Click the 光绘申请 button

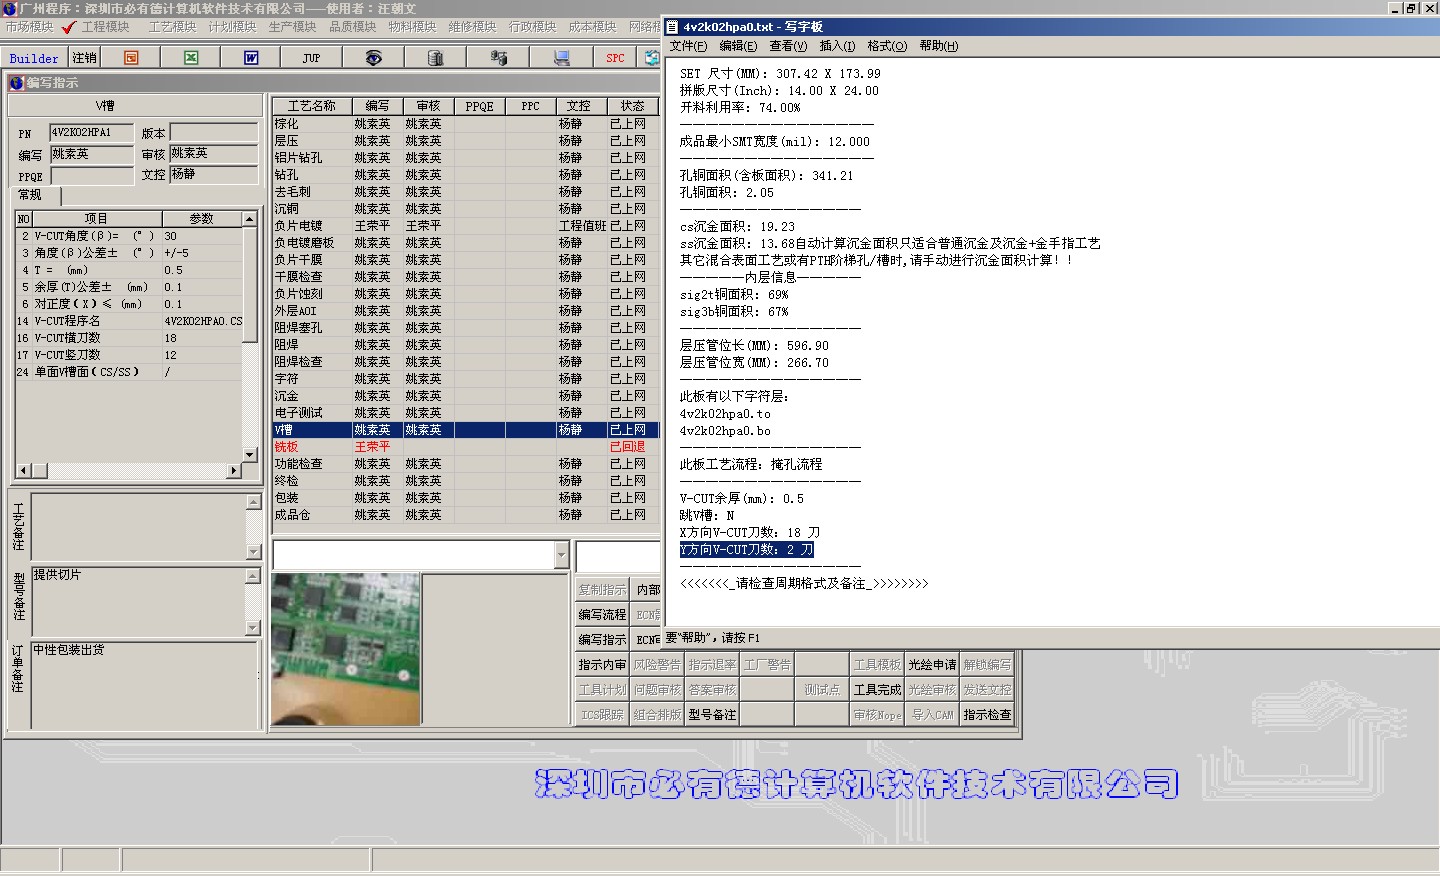click(932, 665)
